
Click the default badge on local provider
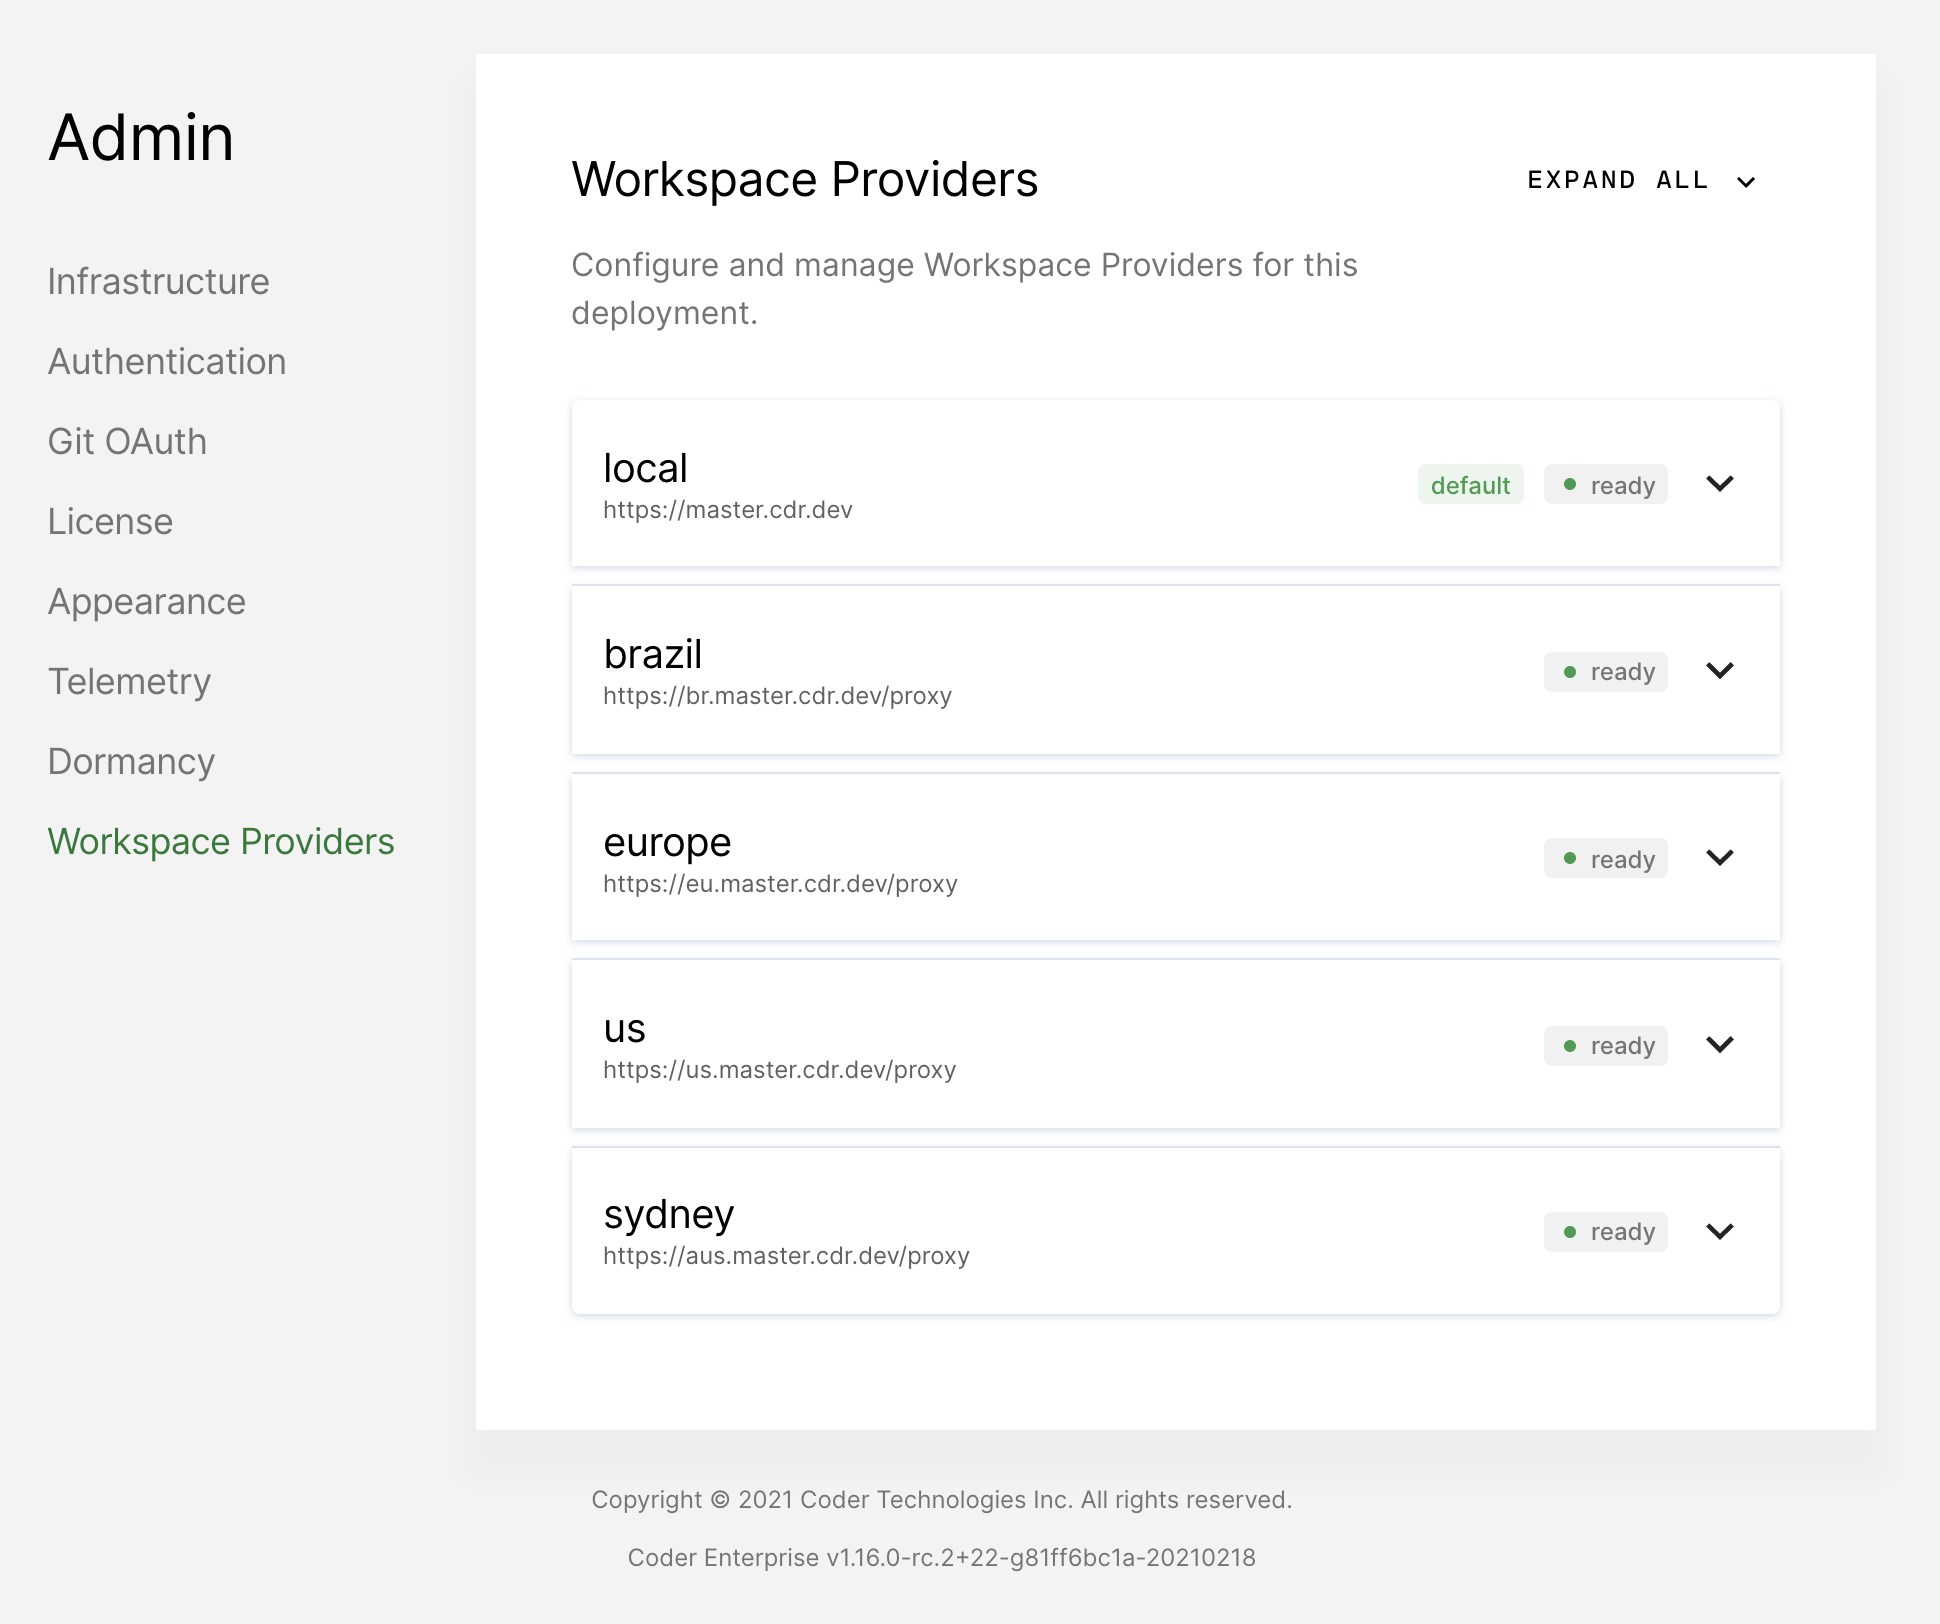tap(1471, 484)
